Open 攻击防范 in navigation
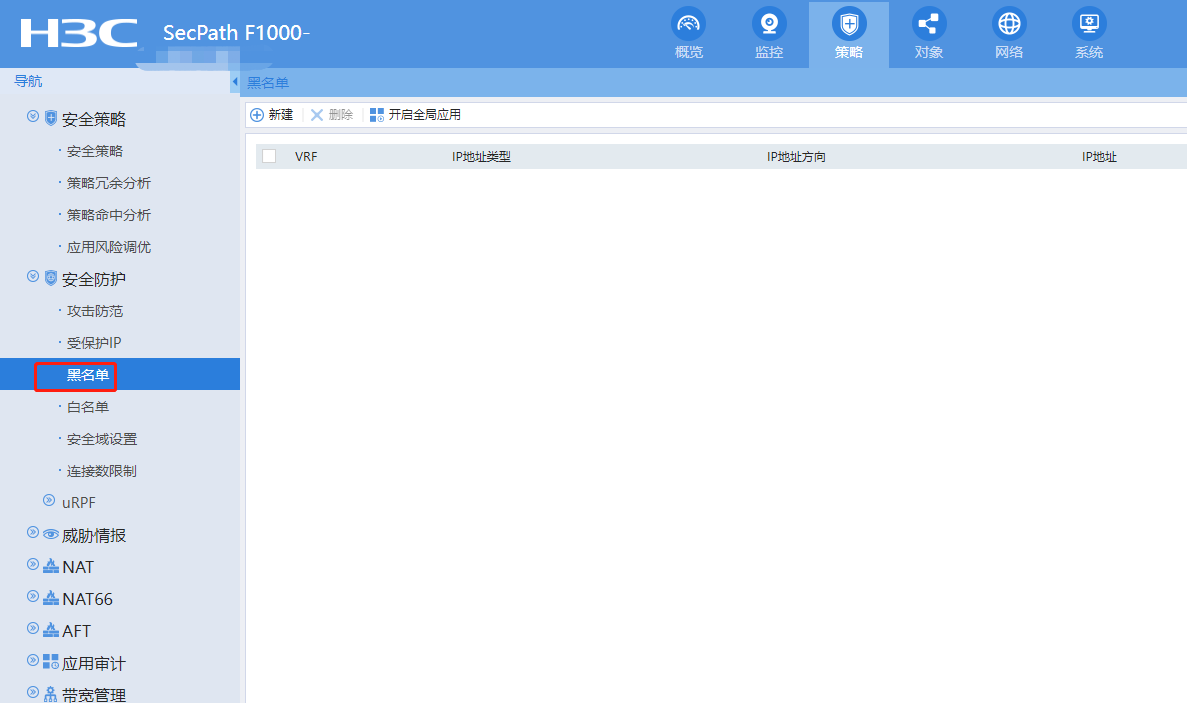The image size is (1187, 703). click(x=95, y=311)
